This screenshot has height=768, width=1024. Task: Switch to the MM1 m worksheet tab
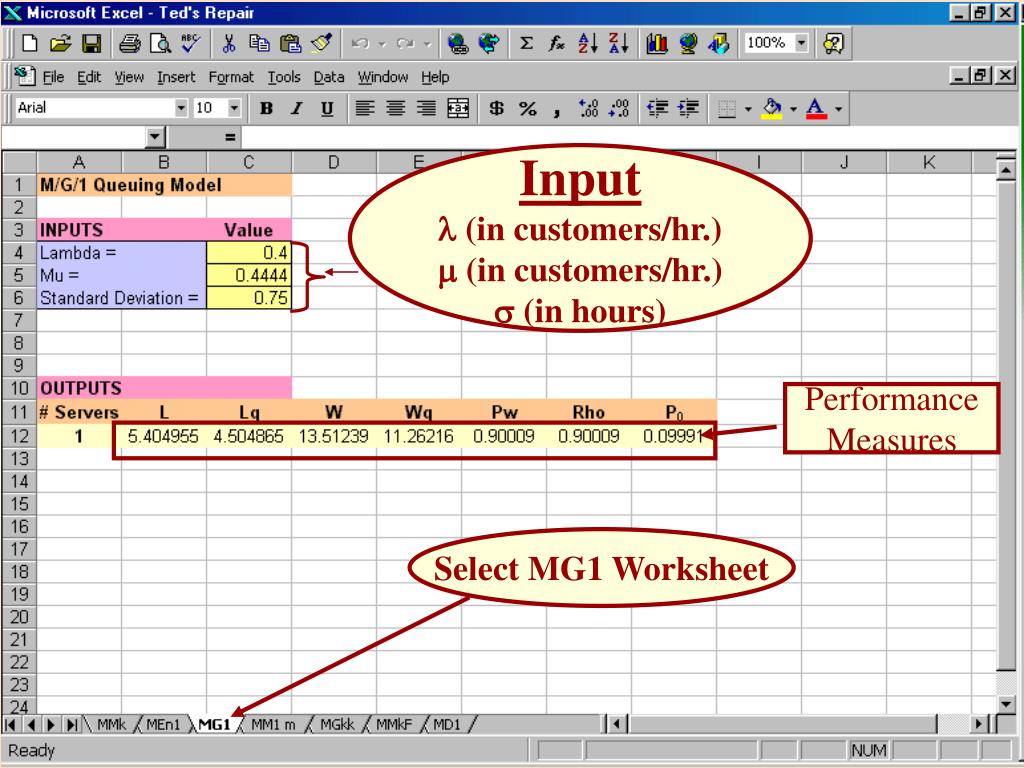(x=274, y=724)
